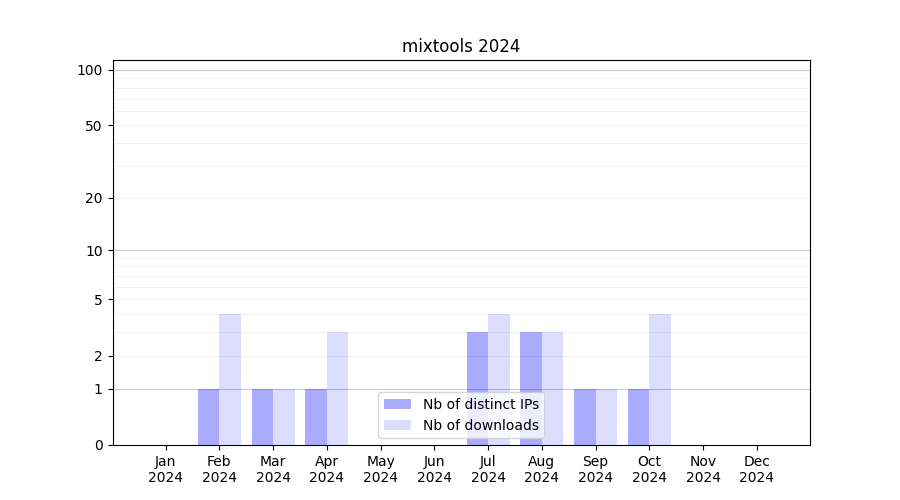This screenshot has width=900, height=500.
Task: Click the Feb 2024 distinct IPs bar
Action: [x=208, y=417]
